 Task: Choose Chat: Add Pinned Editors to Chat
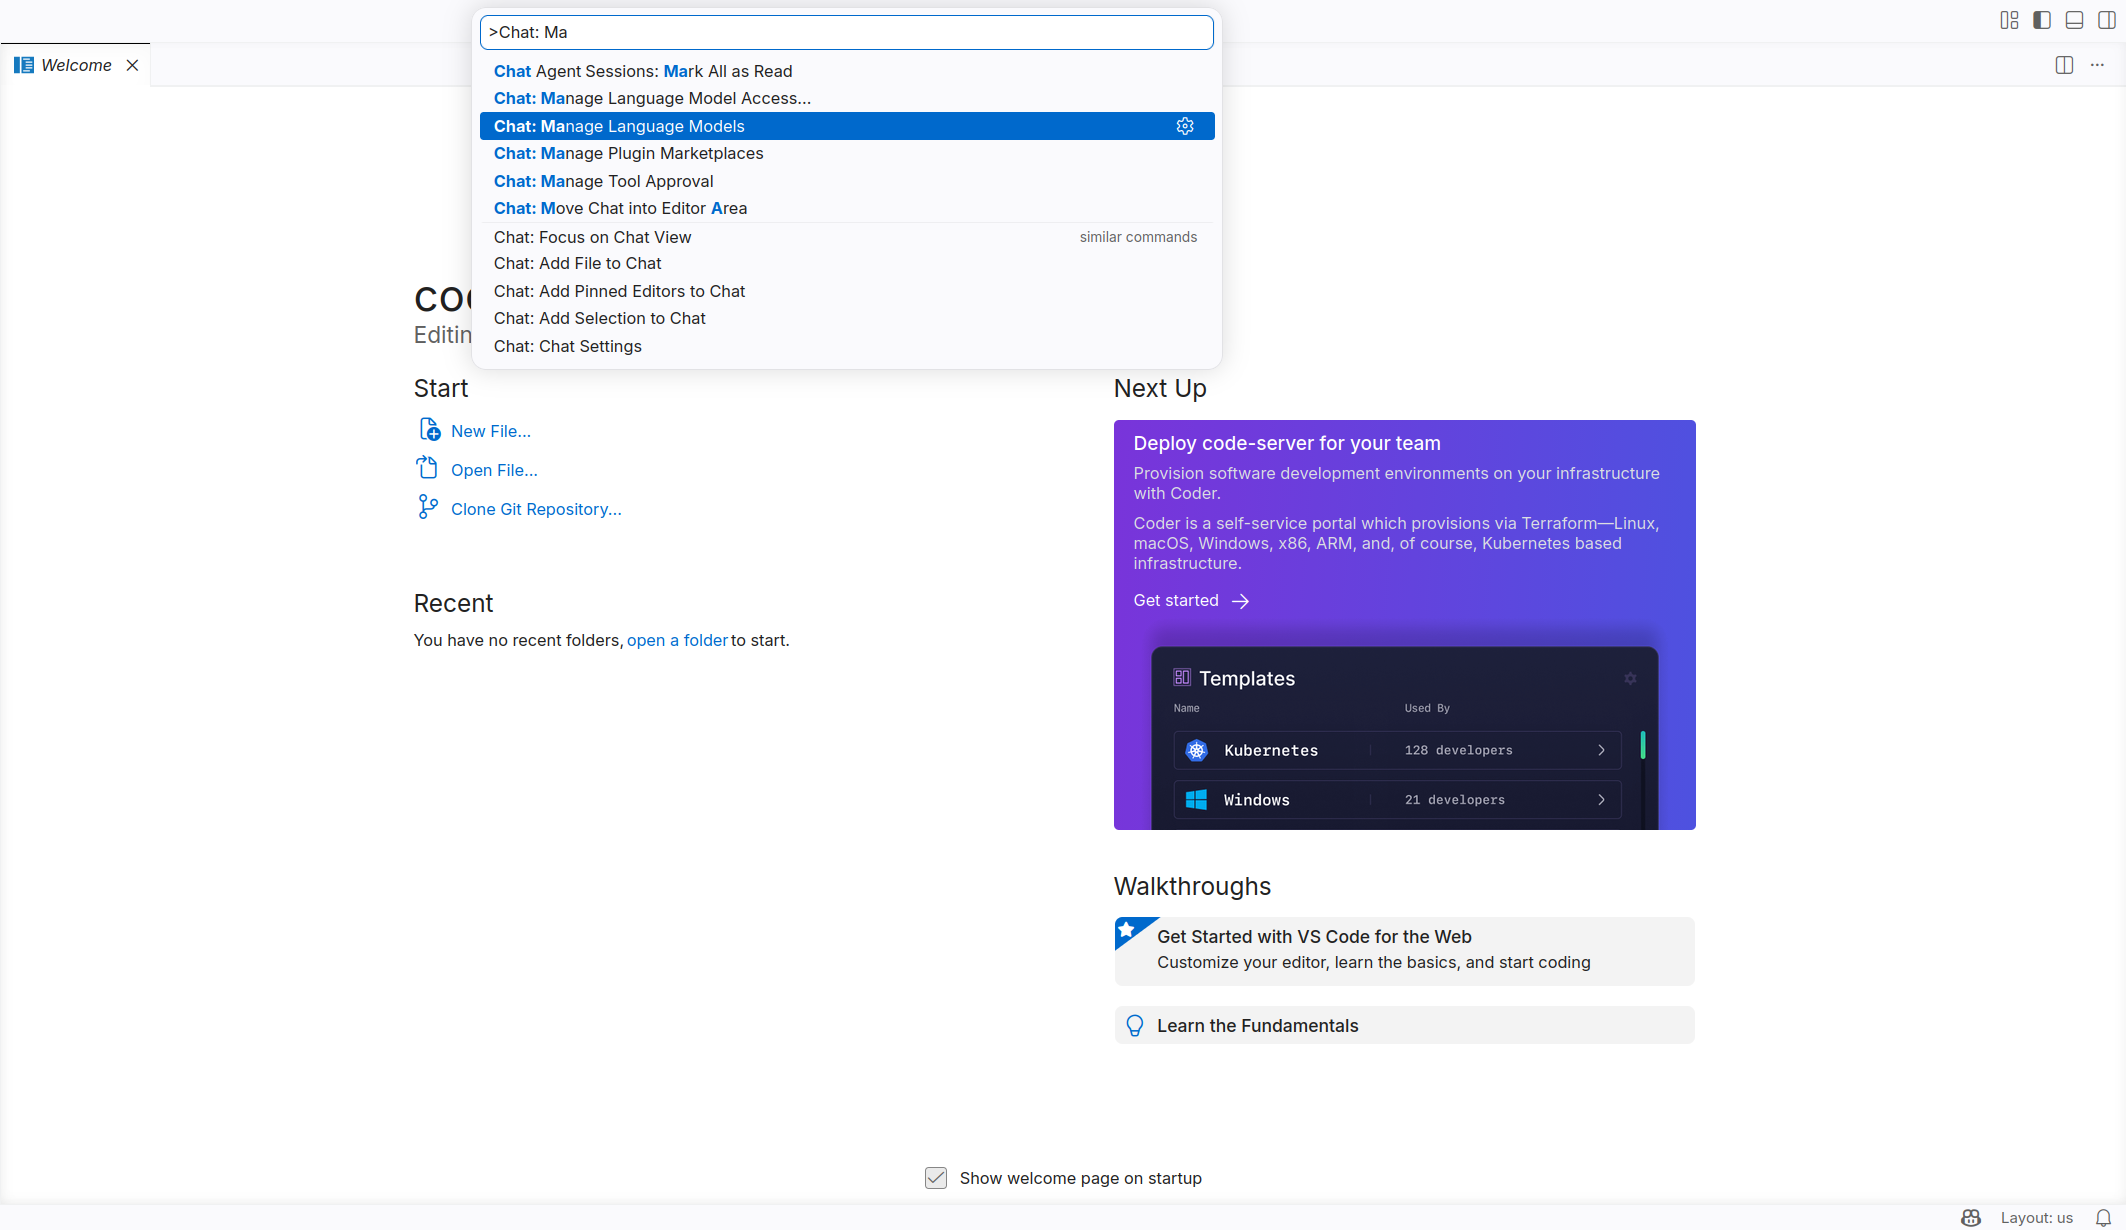tap(847, 291)
